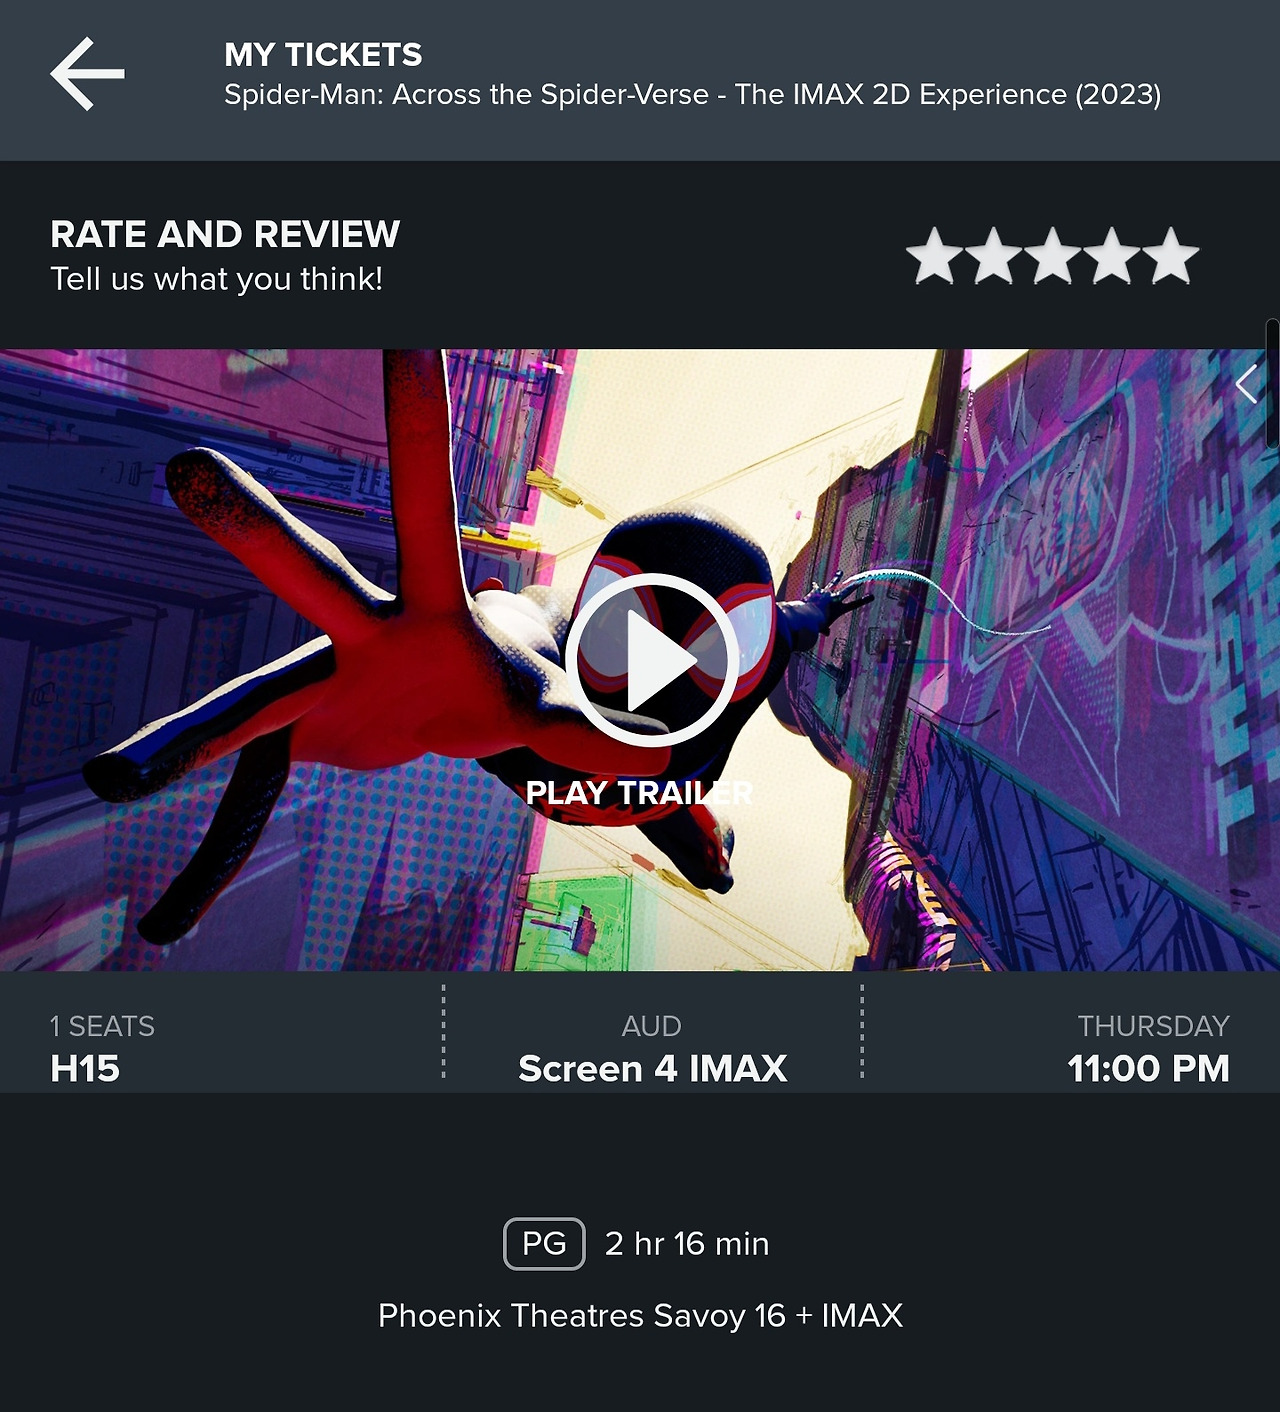Click the PG rating badge

click(544, 1244)
